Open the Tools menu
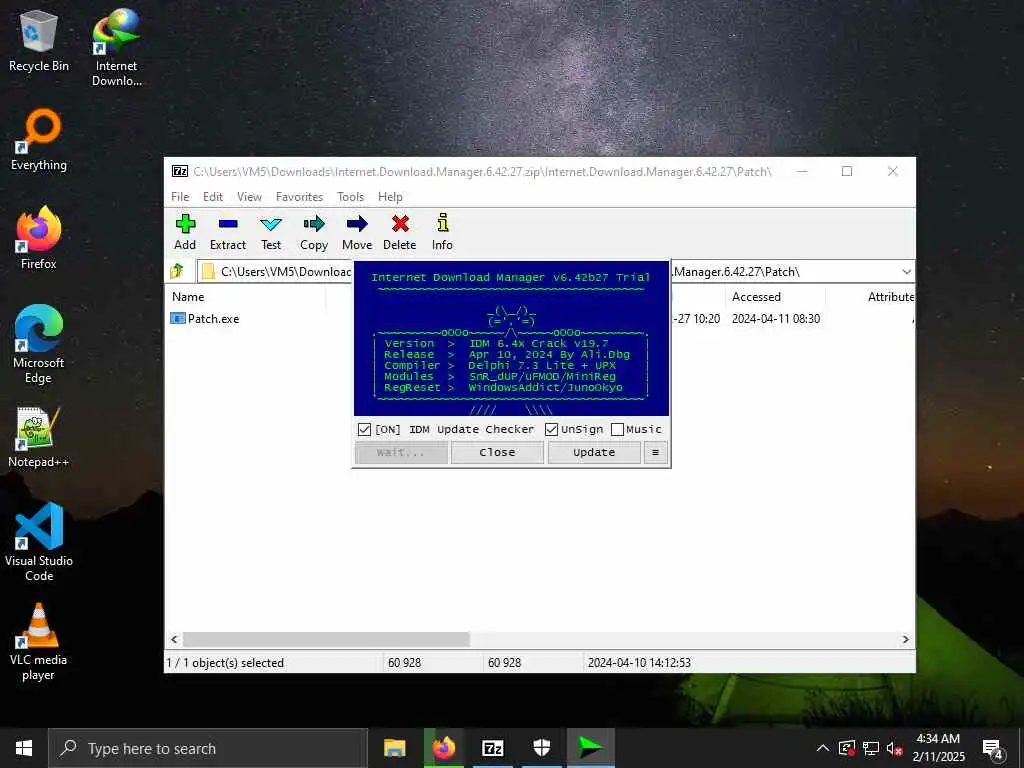The width and height of the screenshot is (1024, 768). (351, 197)
